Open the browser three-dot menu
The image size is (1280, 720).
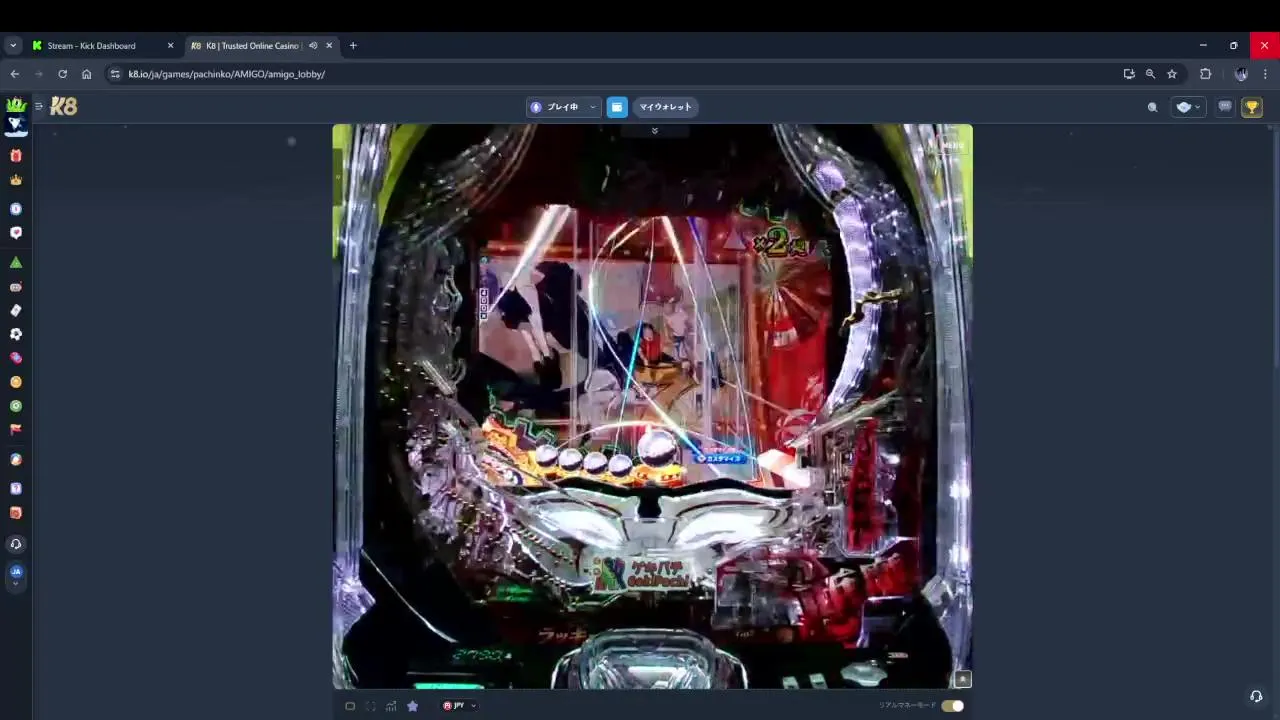point(1265,74)
